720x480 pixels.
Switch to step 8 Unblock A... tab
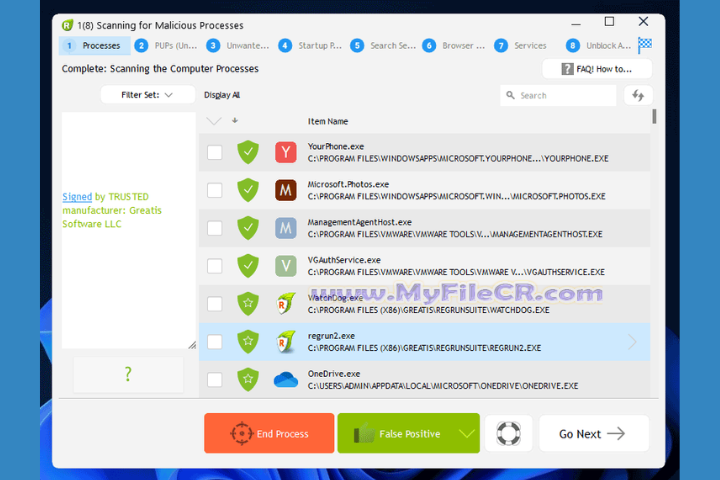(x=598, y=45)
